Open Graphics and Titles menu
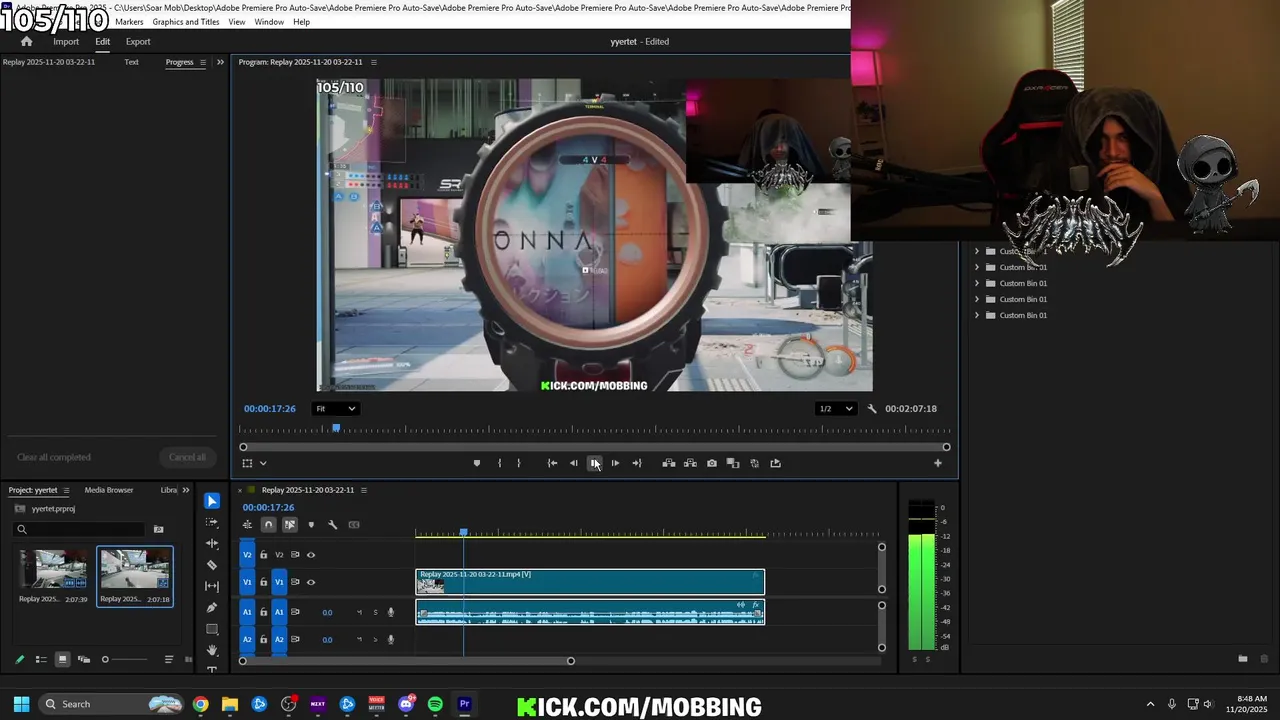Screen dimensions: 1280x720 pyautogui.click(x=186, y=22)
